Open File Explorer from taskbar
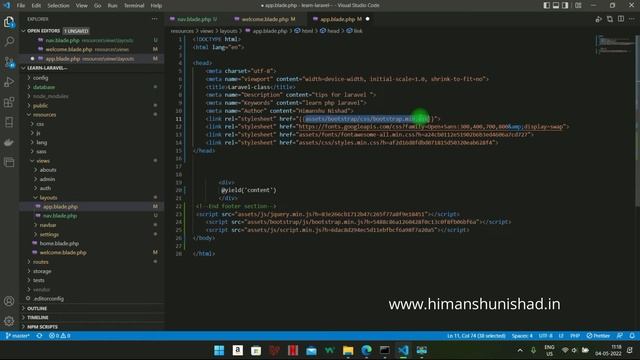Screen dimensions: 640x360 (x=348, y=351)
